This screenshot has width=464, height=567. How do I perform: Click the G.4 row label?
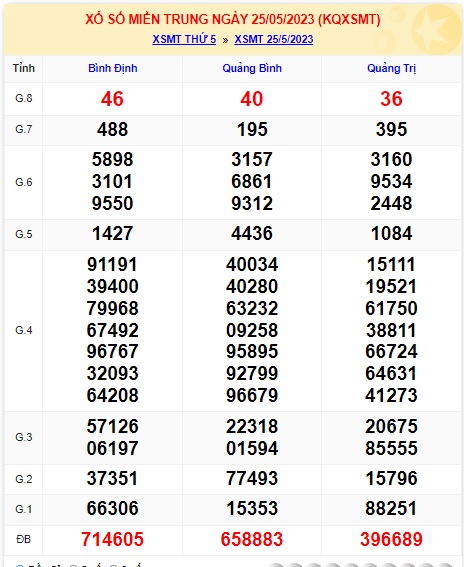pyautogui.click(x=24, y=330)
